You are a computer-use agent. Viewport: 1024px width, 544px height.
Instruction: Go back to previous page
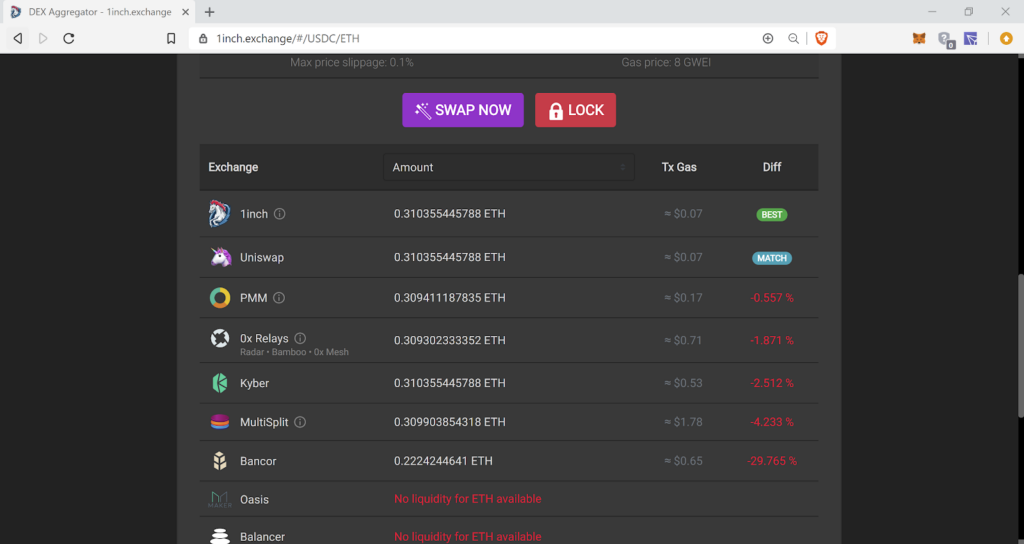tap(18, 38)
